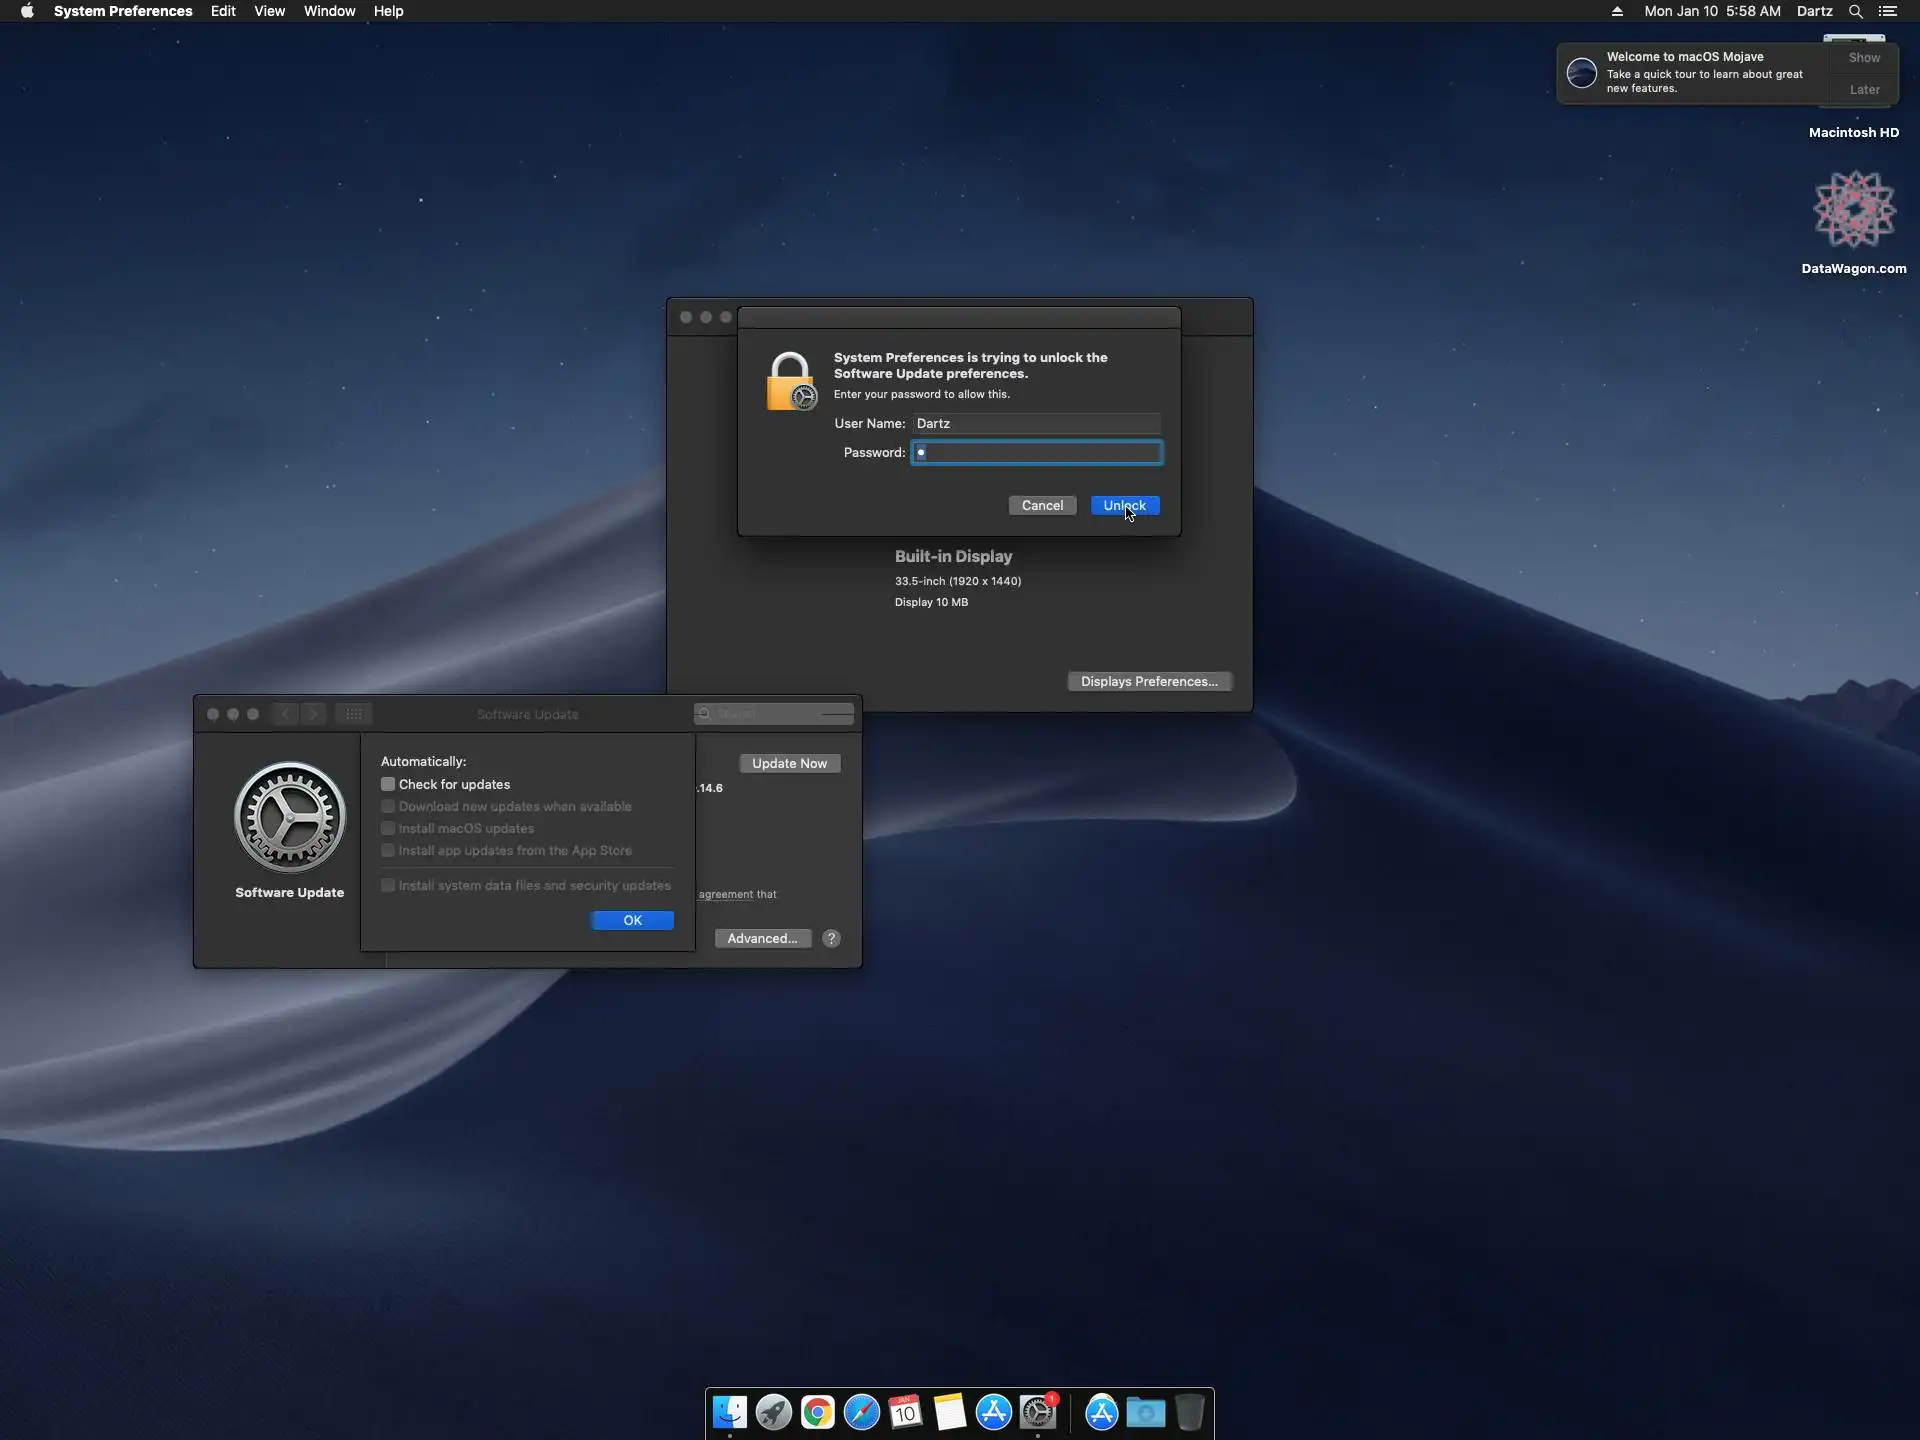Open the Dartz user menu
Viewport: 1920px width, 1440px height.
tap(1814, 11)
